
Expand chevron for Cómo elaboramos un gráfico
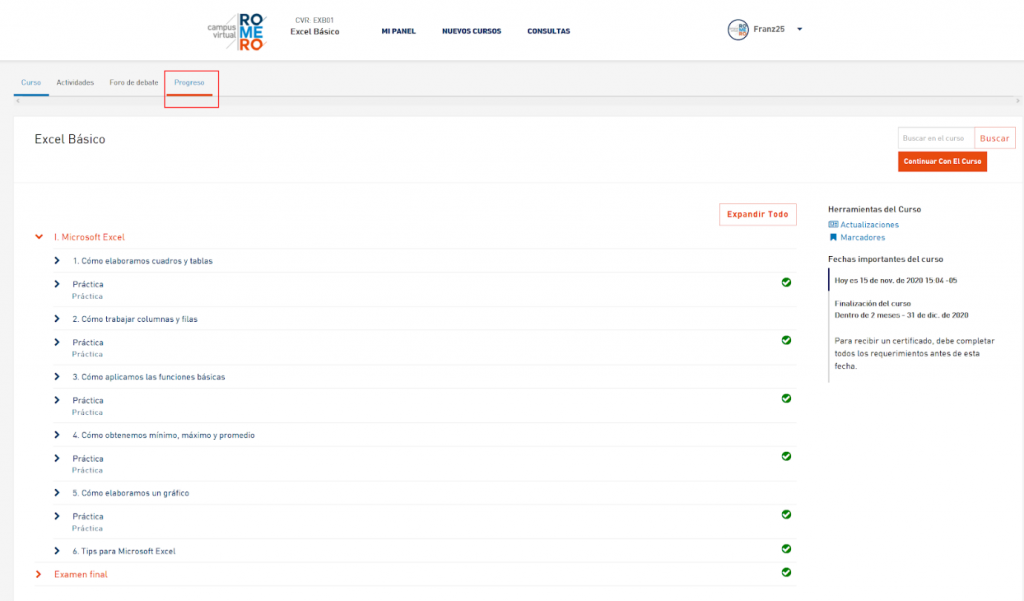57,493
